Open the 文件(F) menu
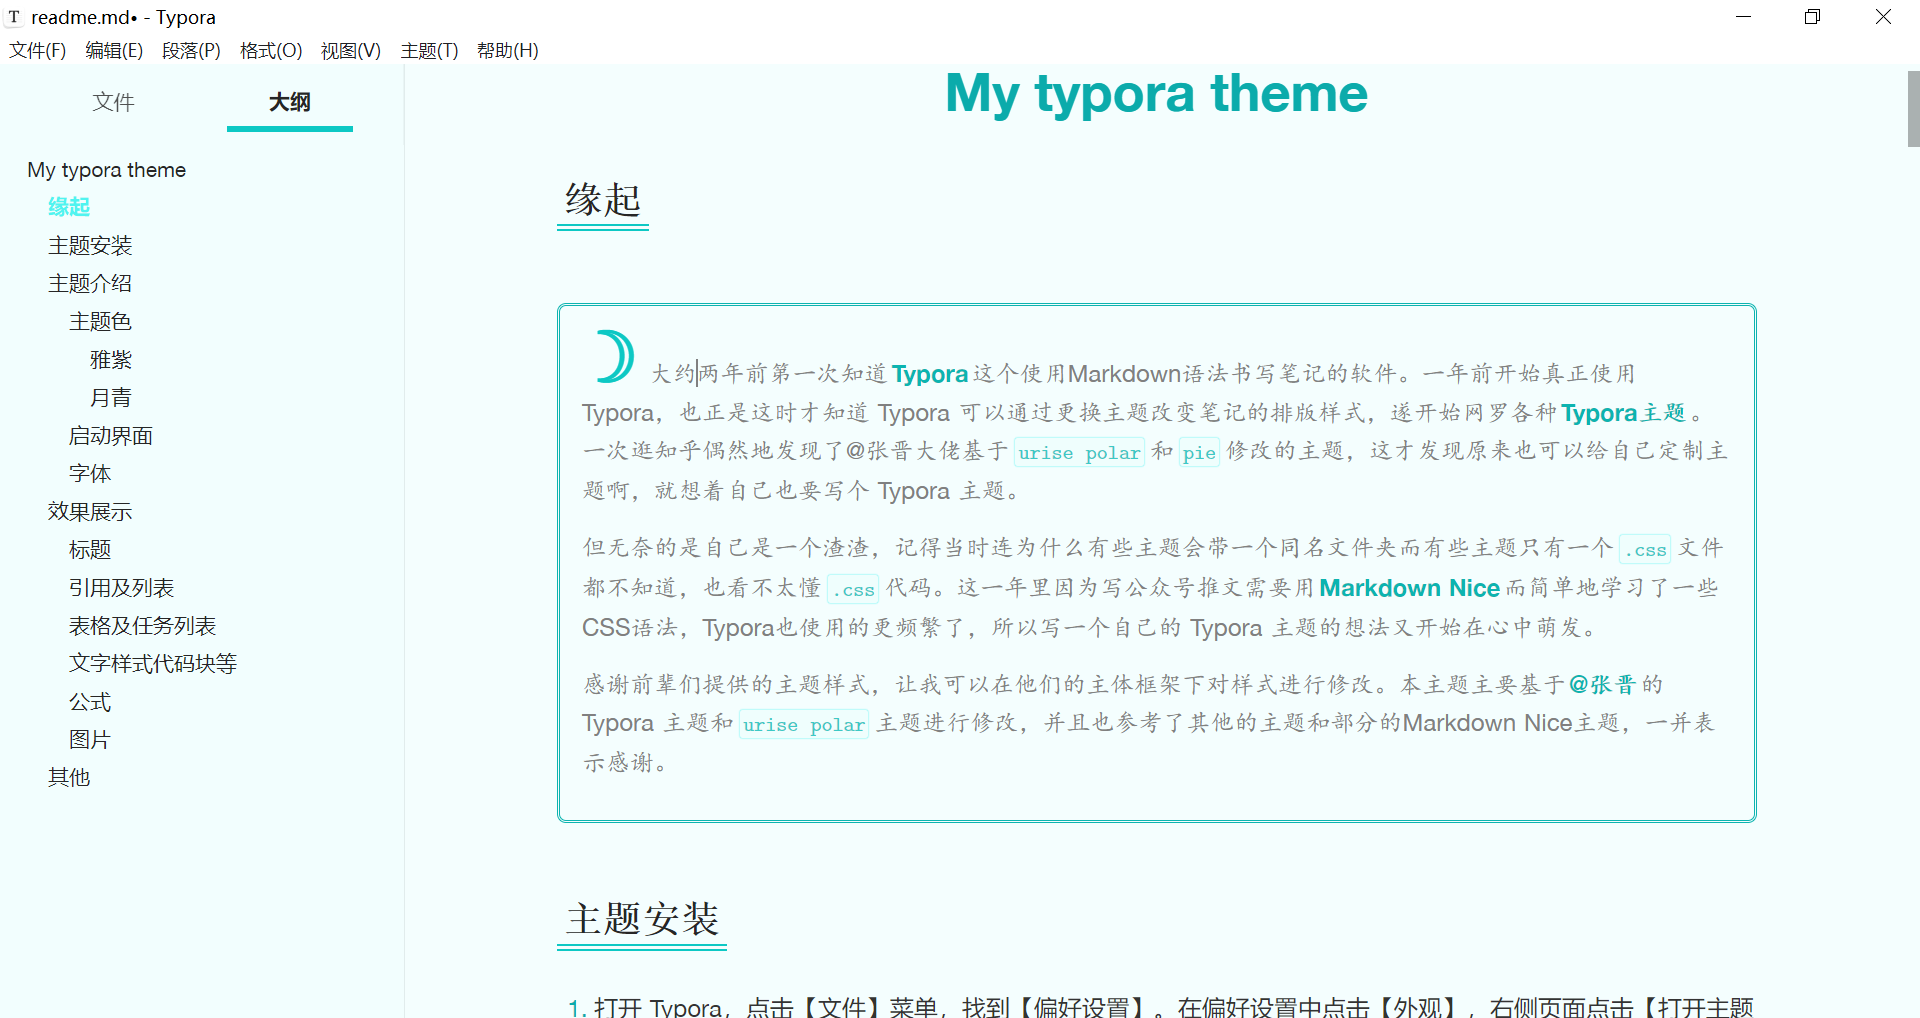This screenshot has height=1018, width=1920. click(x=37, y=50)
